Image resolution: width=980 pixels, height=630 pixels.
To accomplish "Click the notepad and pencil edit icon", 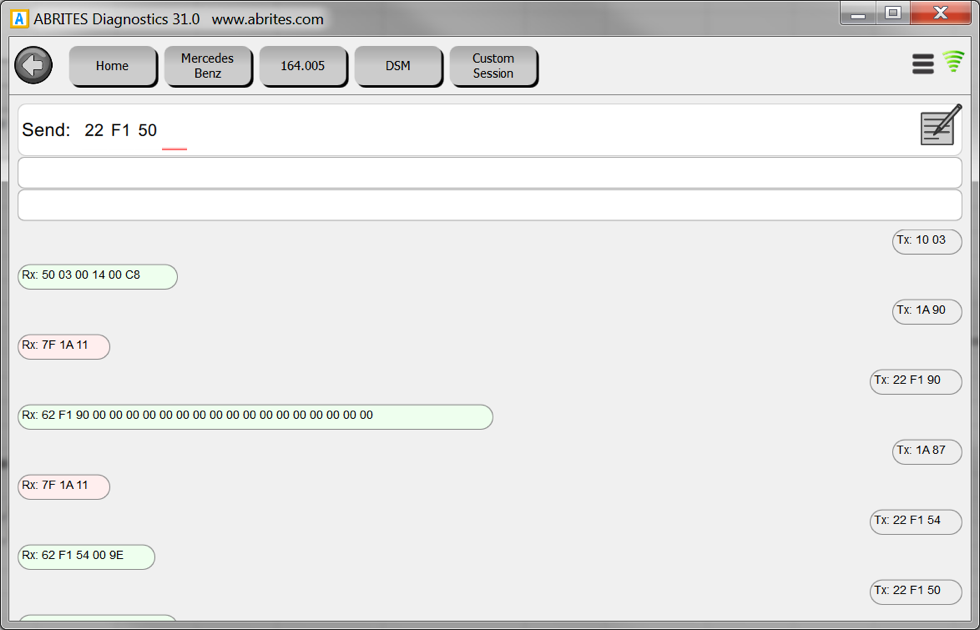I will 941,125.
